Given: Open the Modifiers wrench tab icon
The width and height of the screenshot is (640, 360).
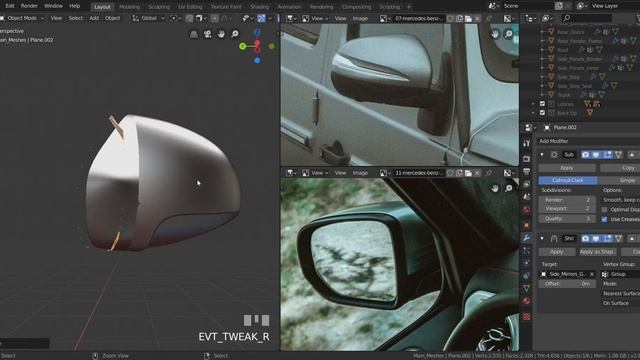Looking at the screenshot, I should (x=527, y=238).
